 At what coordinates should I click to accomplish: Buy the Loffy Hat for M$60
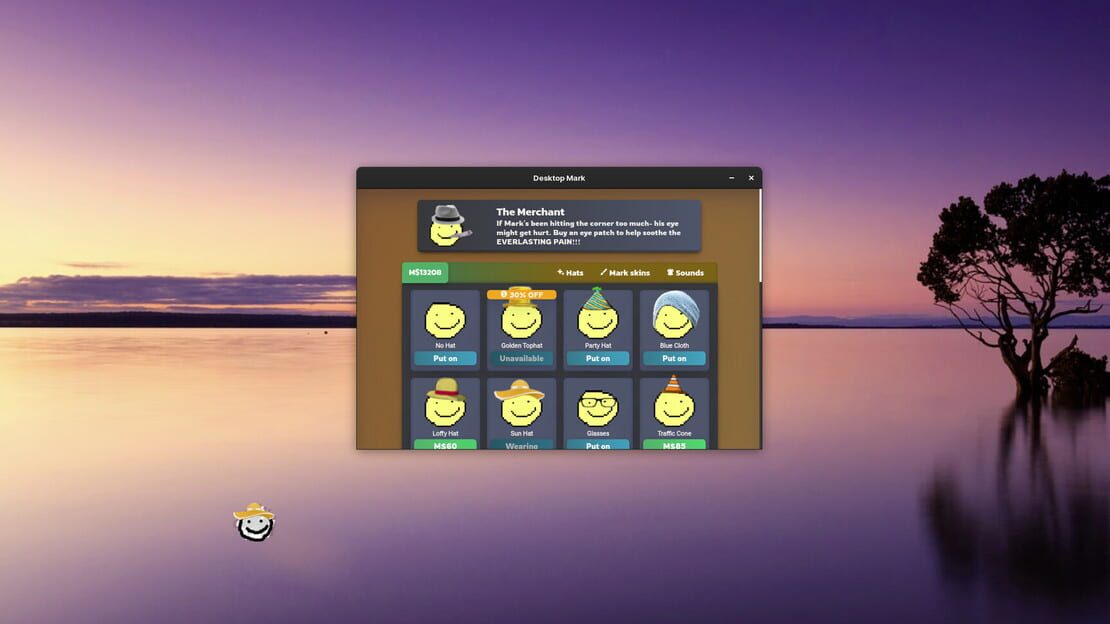click(x=445, y=445)
